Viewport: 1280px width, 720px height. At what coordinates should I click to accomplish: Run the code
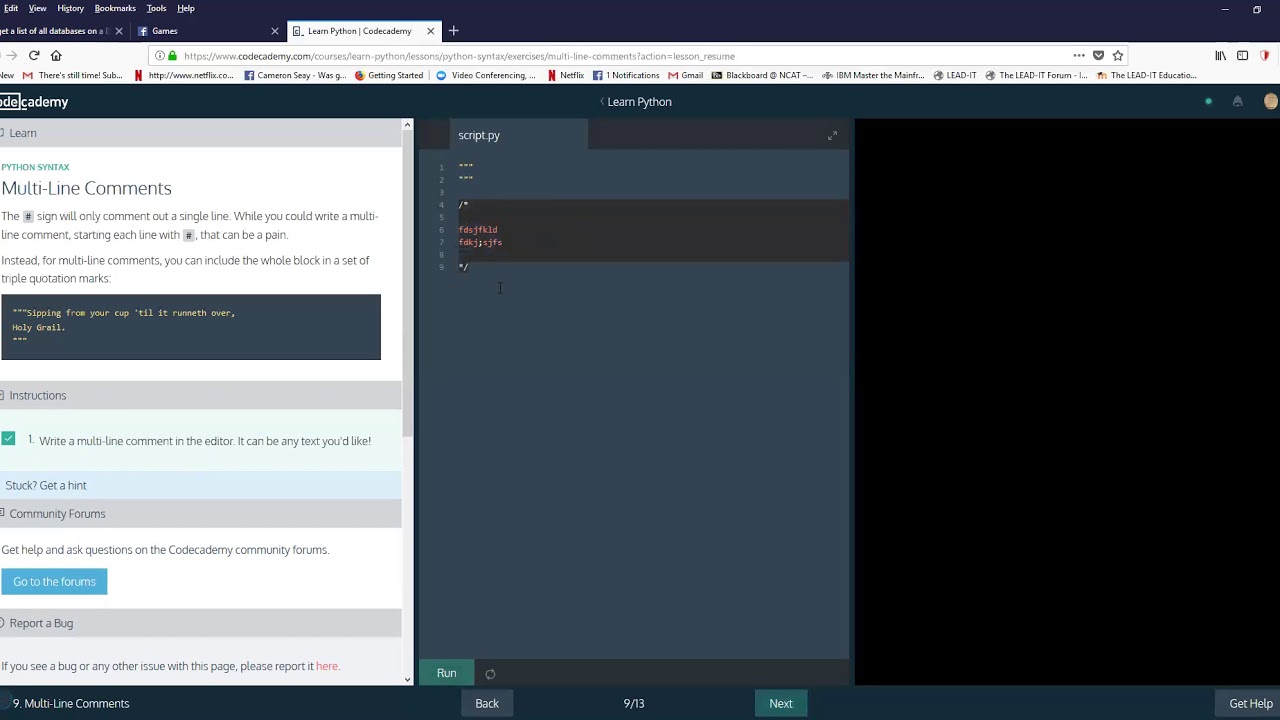point(446,673)
